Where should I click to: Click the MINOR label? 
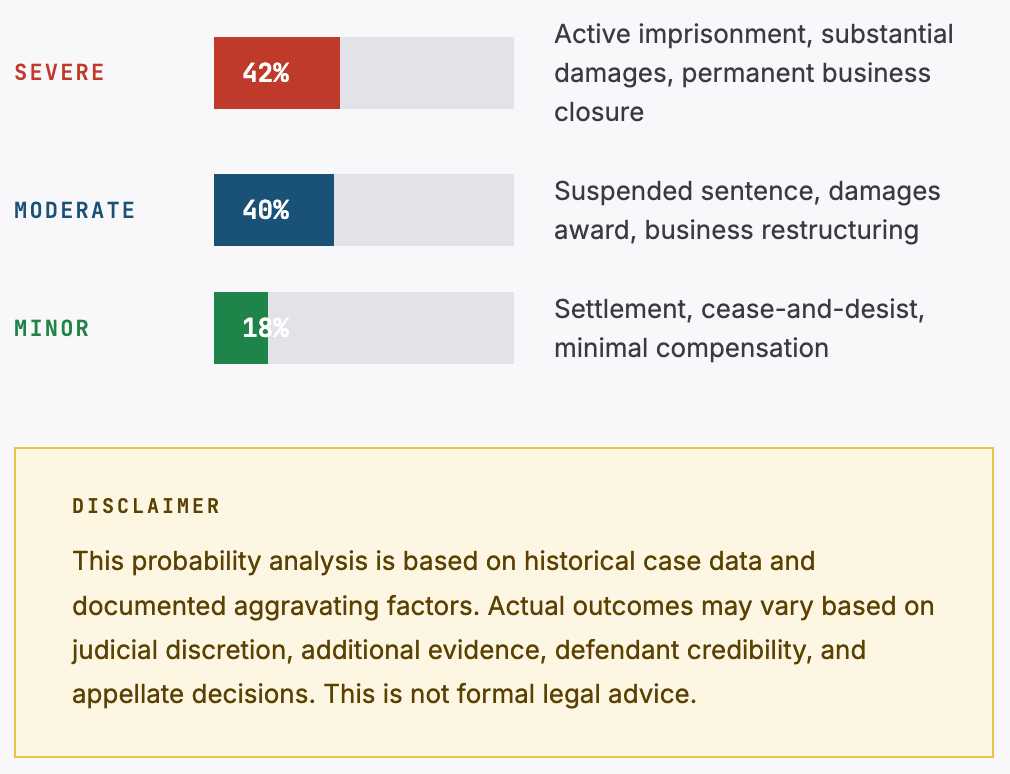point(52,328)
